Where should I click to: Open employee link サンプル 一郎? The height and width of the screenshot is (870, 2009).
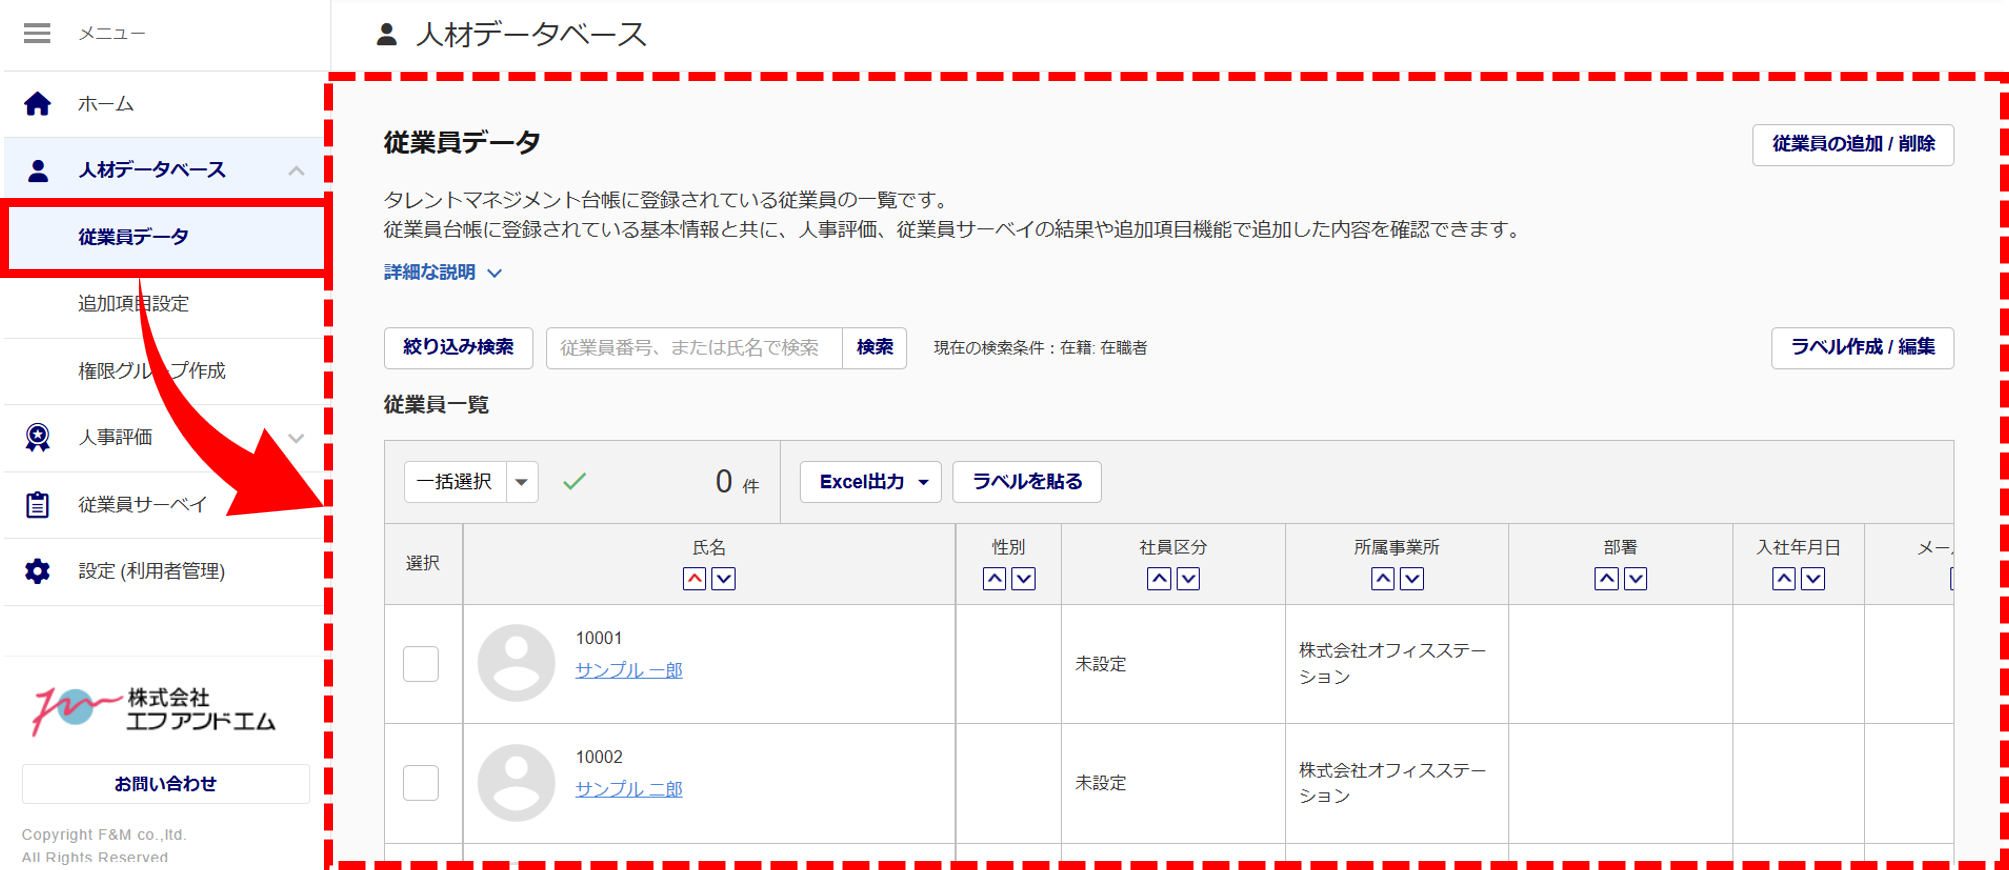tap(628, 670)
